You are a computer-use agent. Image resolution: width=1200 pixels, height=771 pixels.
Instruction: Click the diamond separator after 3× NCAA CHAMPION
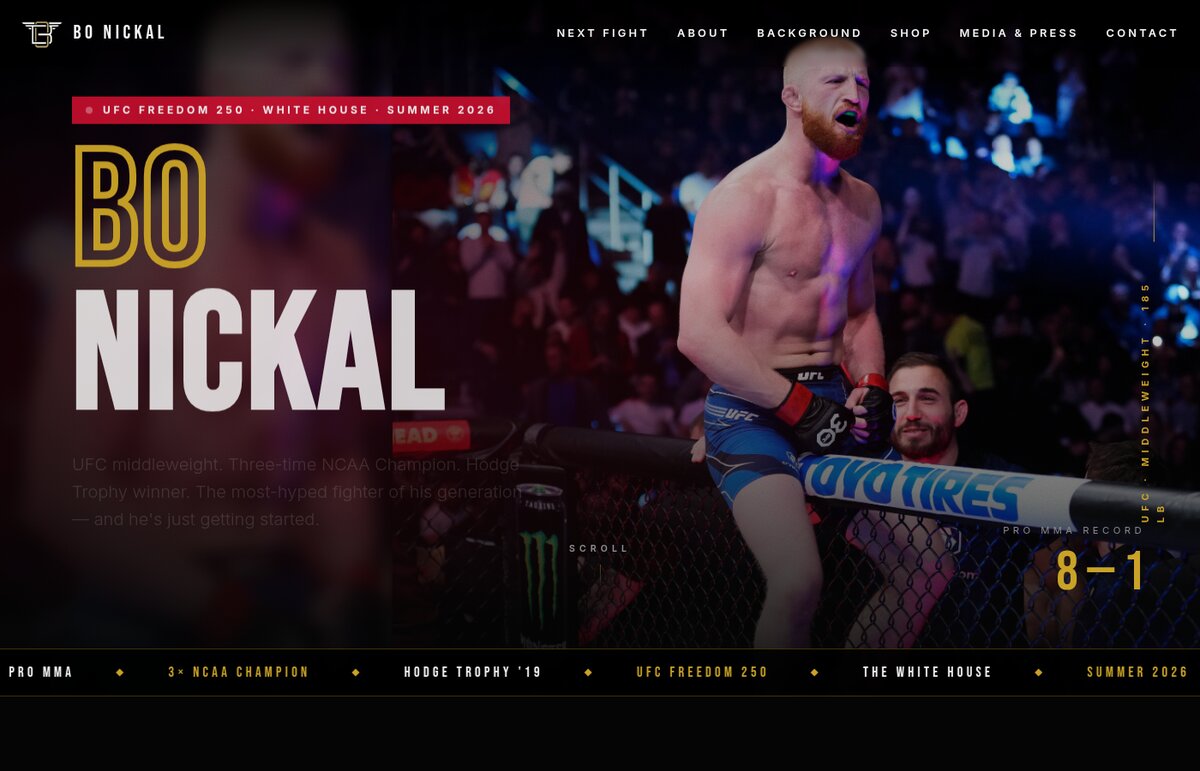pos(356,672)
